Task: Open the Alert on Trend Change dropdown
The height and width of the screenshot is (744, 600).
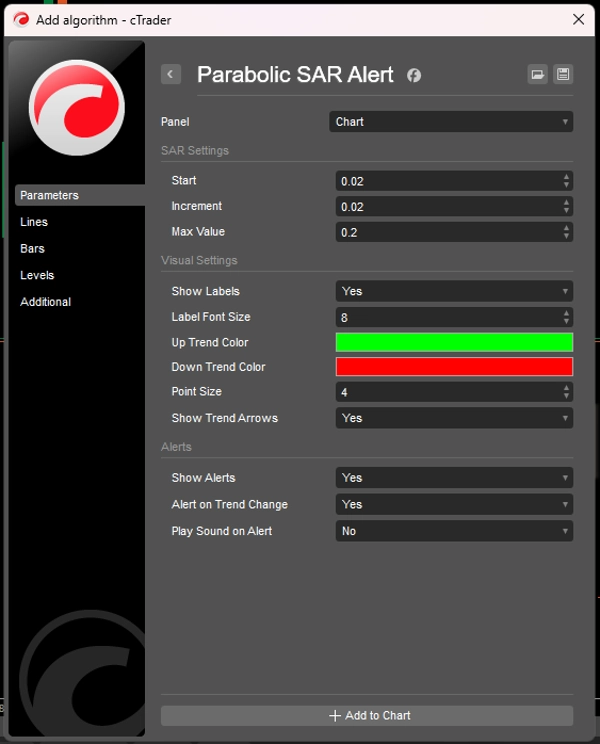Action: (x=454, y=504)
